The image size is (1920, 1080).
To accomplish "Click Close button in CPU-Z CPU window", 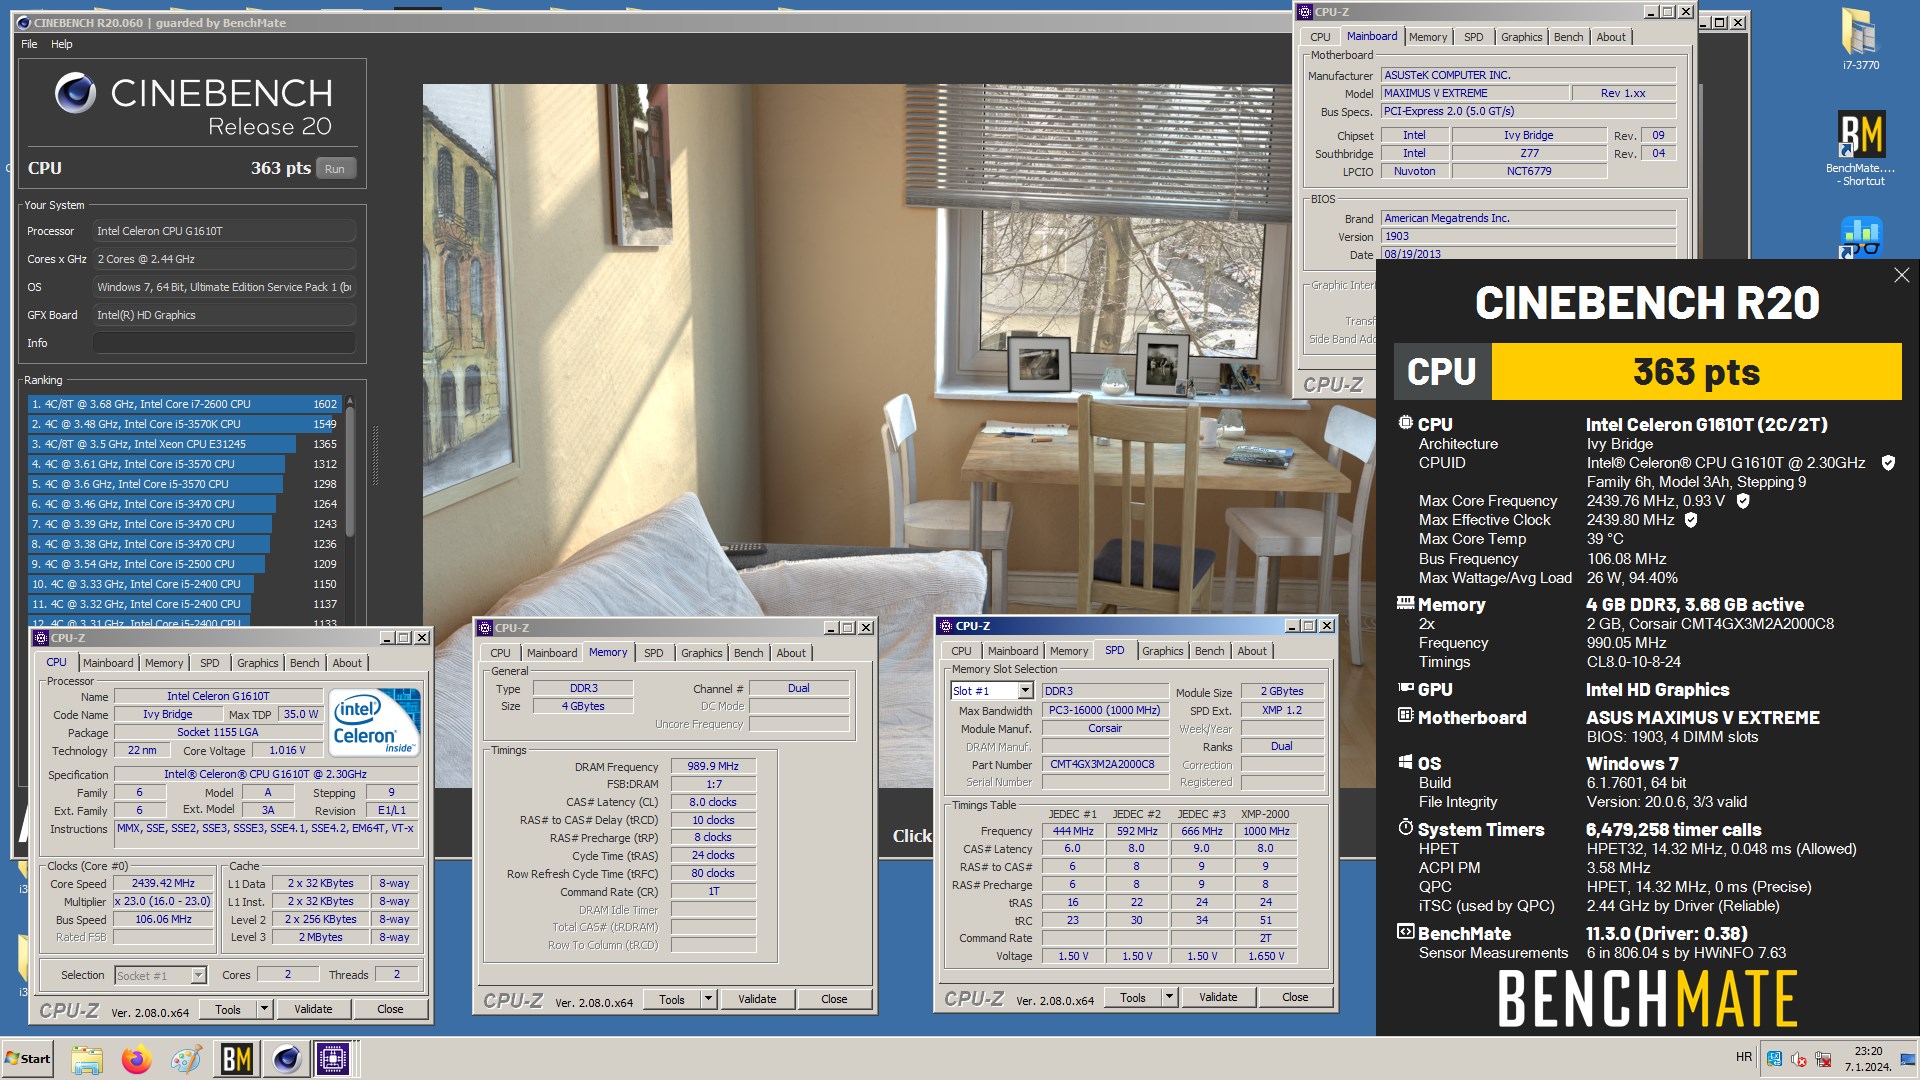I will tap(390, 1009).
